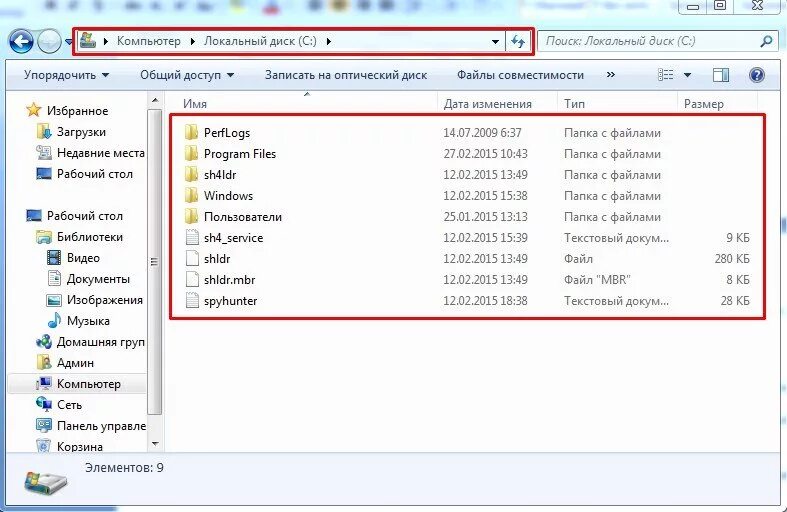Click the magnifying glass search icon

click(x=766, y=41)
